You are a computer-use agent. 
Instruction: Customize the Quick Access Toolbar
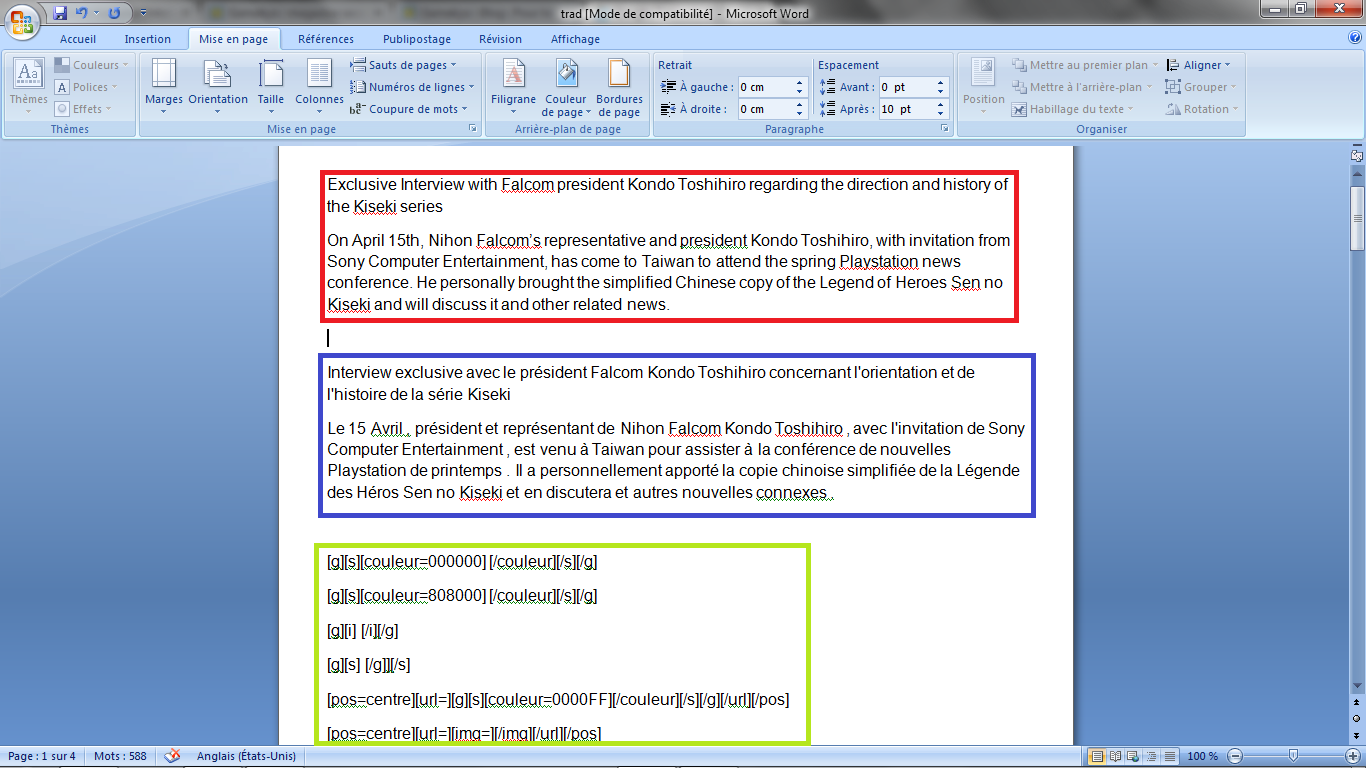(x=143, y=13)
